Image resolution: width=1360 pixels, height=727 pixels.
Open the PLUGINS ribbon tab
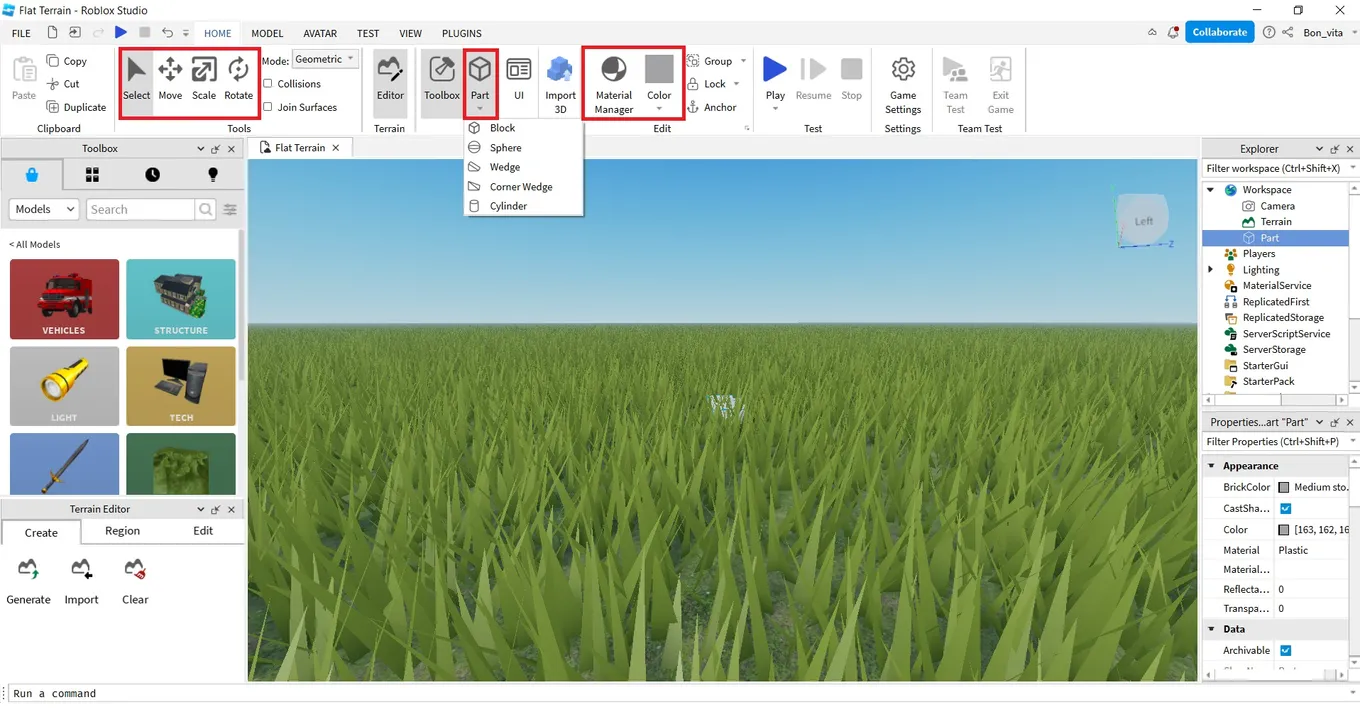click(461, 33)
